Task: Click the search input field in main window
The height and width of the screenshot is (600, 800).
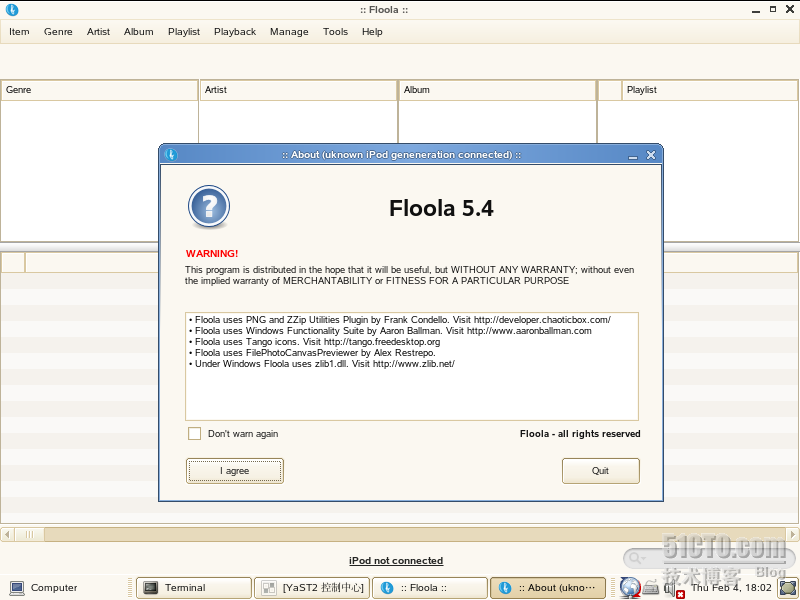Action: click(x=709, y=558)
